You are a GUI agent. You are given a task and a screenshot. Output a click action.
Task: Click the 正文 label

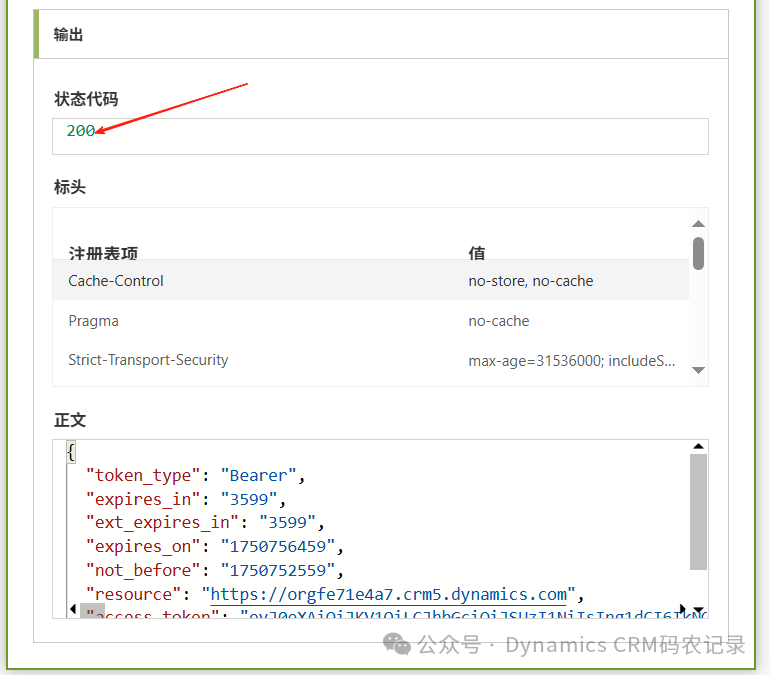click(x=70, y=420)
